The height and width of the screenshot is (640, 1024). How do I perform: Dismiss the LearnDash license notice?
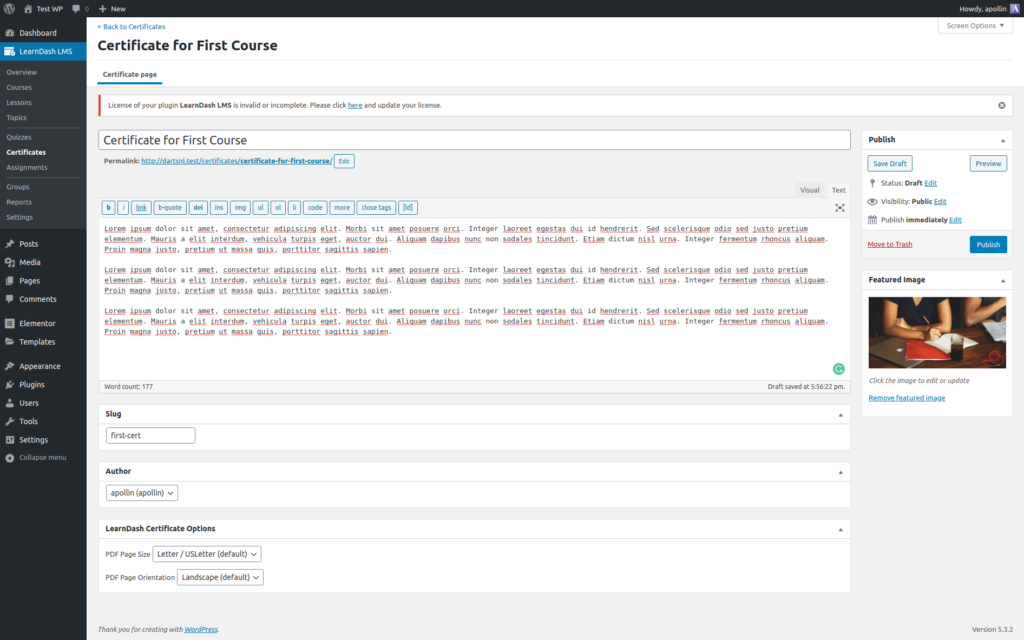click(1001, 105)
